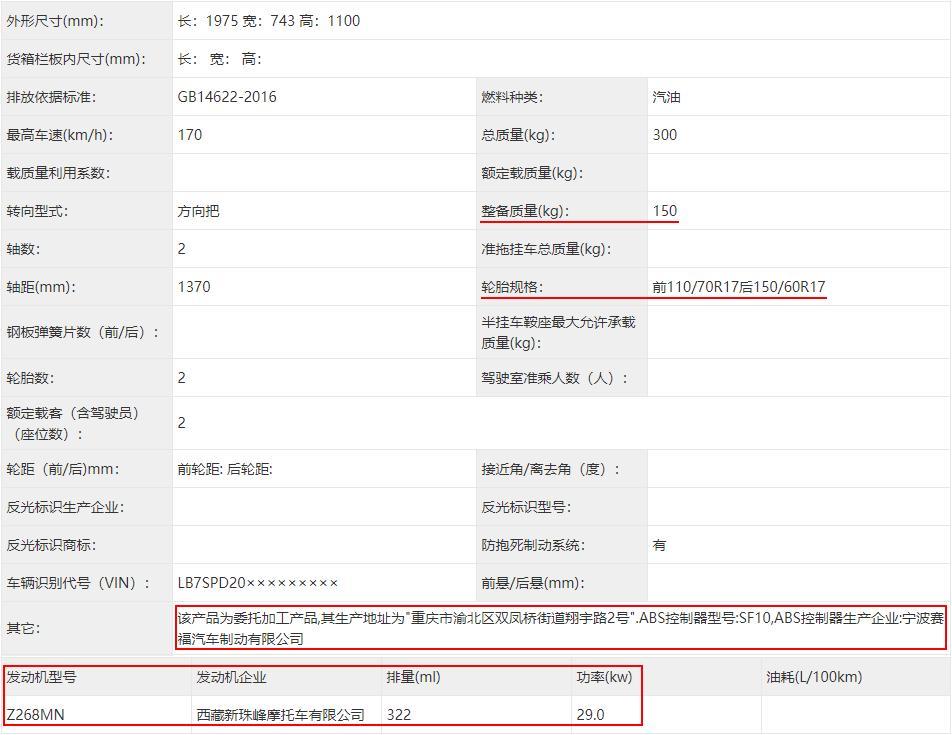
Task: Click the 整备质量(kg) label
Action: pos(524,211)
